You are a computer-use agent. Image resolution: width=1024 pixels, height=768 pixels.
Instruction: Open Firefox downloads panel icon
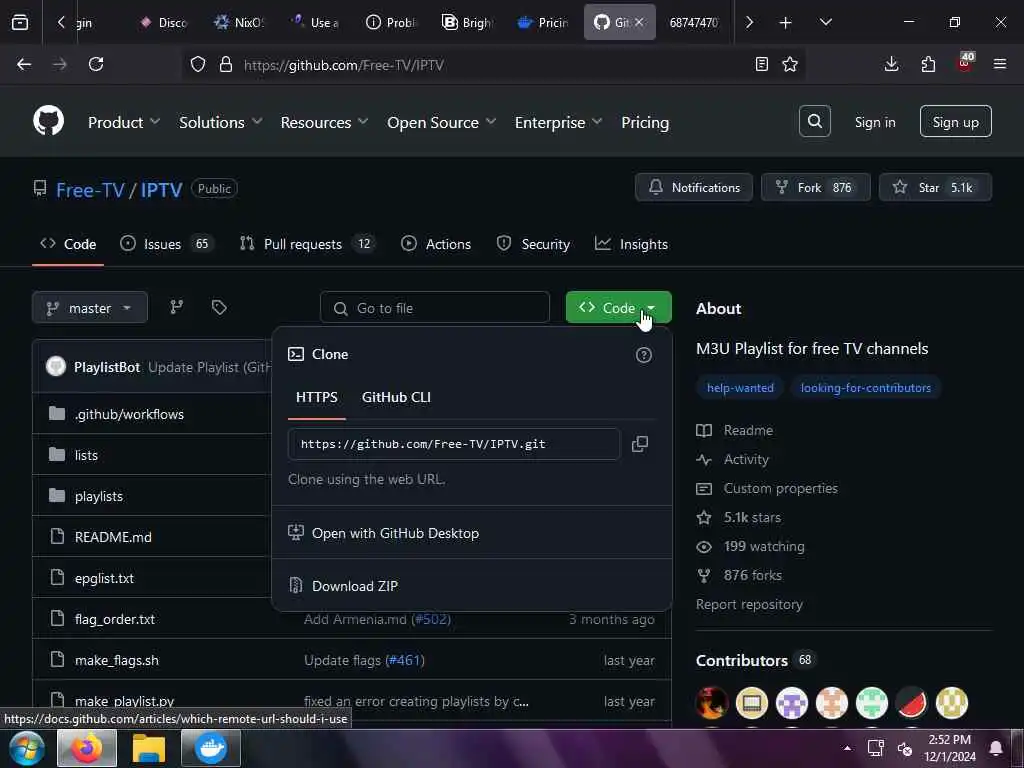pyautogui.click(x=891, y=64)
